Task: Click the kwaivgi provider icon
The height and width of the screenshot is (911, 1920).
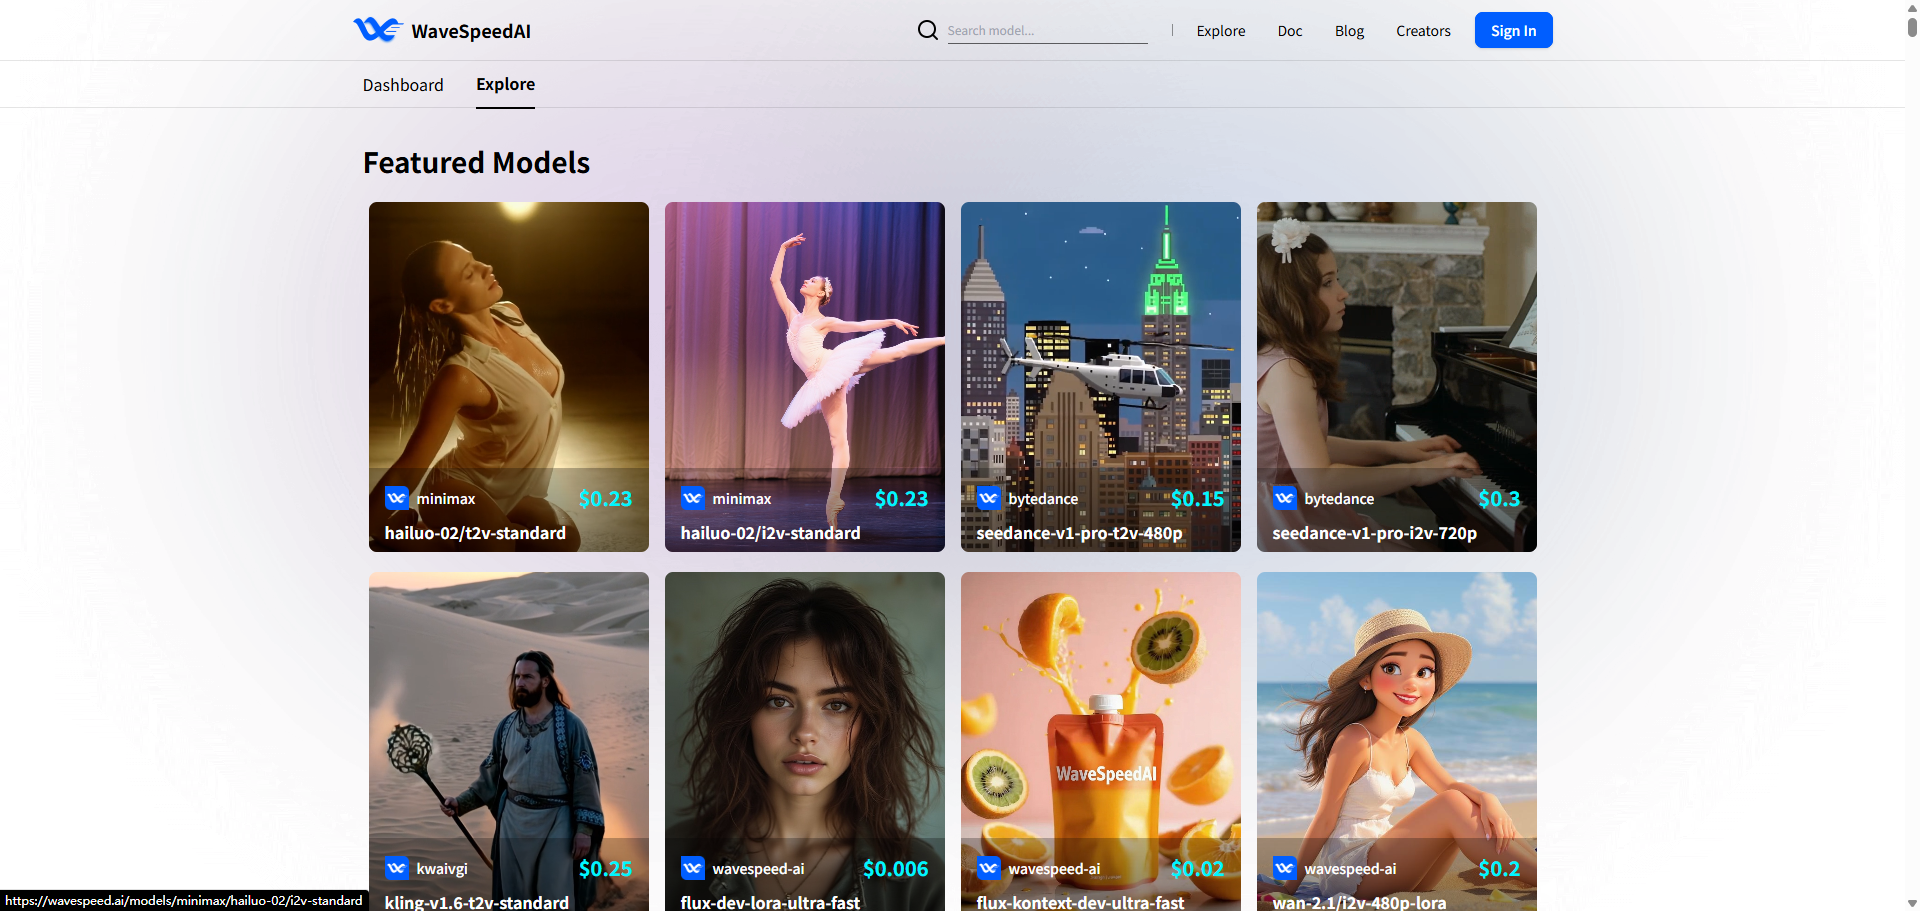Action: tap(397, 868)
